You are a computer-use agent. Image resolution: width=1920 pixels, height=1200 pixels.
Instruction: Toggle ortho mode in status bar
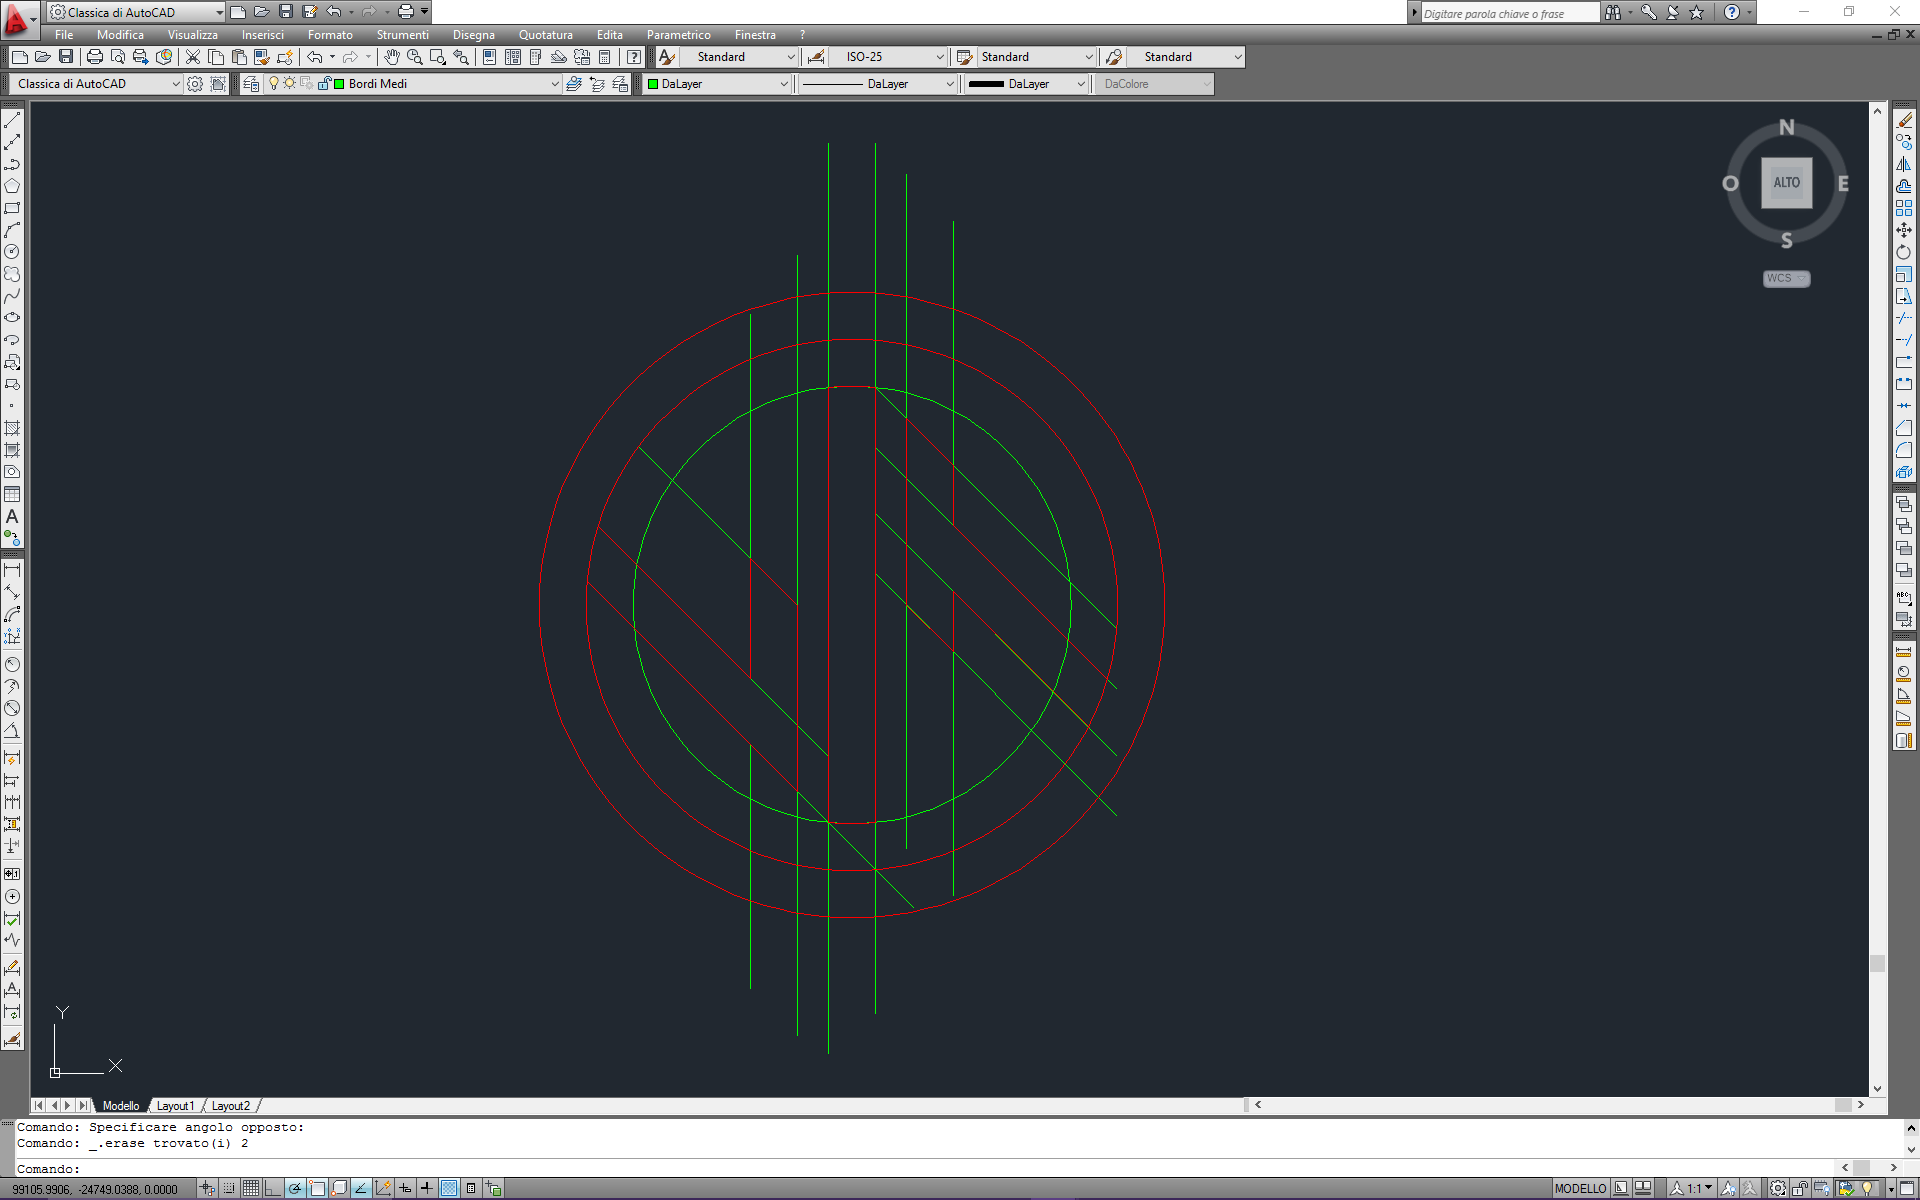pyautogui.click(x=272, y=1188)
